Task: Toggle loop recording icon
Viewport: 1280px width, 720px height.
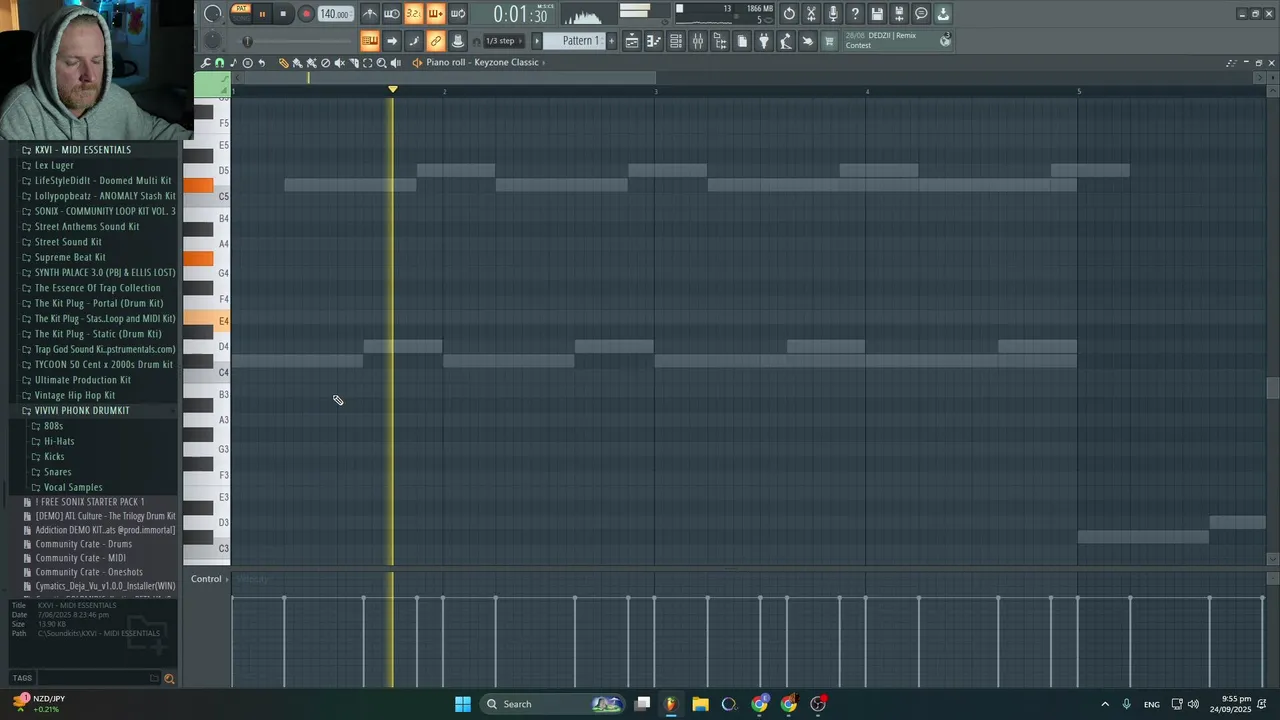Action: pyautogui.click(x=458, y=14)
